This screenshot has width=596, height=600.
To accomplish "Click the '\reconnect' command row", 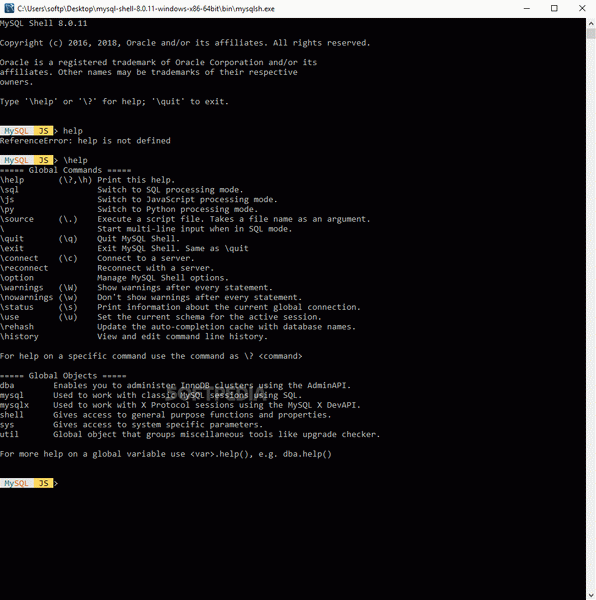I will [x=107, y=268].
